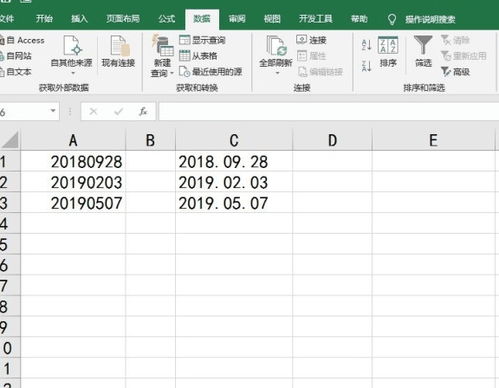Viewport: 499px width, 388px height.
Task: Click the 现有连接 button
Action: point(118,52)
